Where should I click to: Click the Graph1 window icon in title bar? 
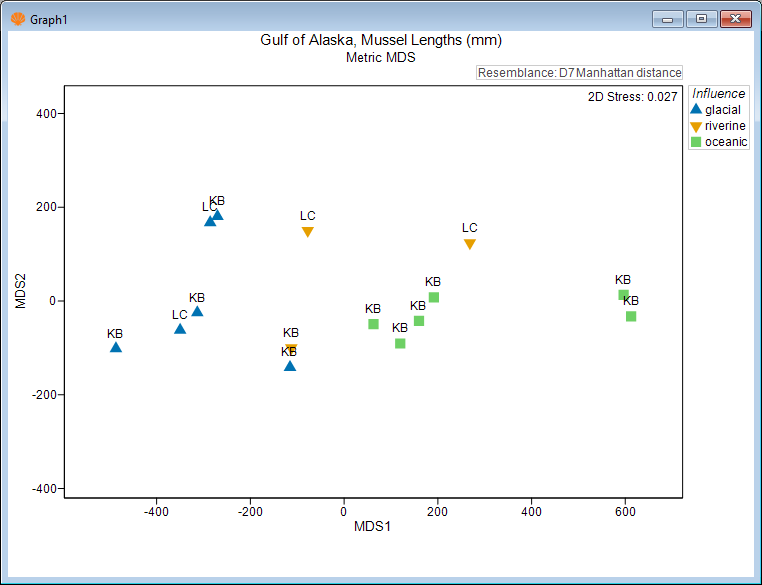click(15, 19)
